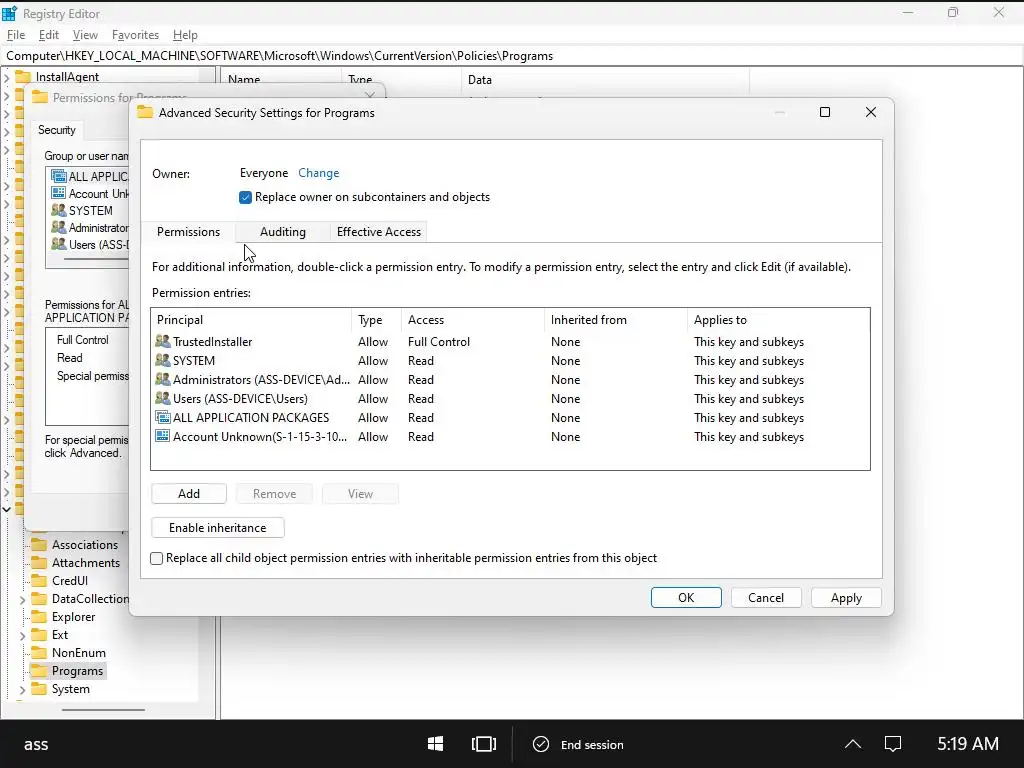Click the NonEnum folder icon
1024x768 pixels.
pos(39,652)
